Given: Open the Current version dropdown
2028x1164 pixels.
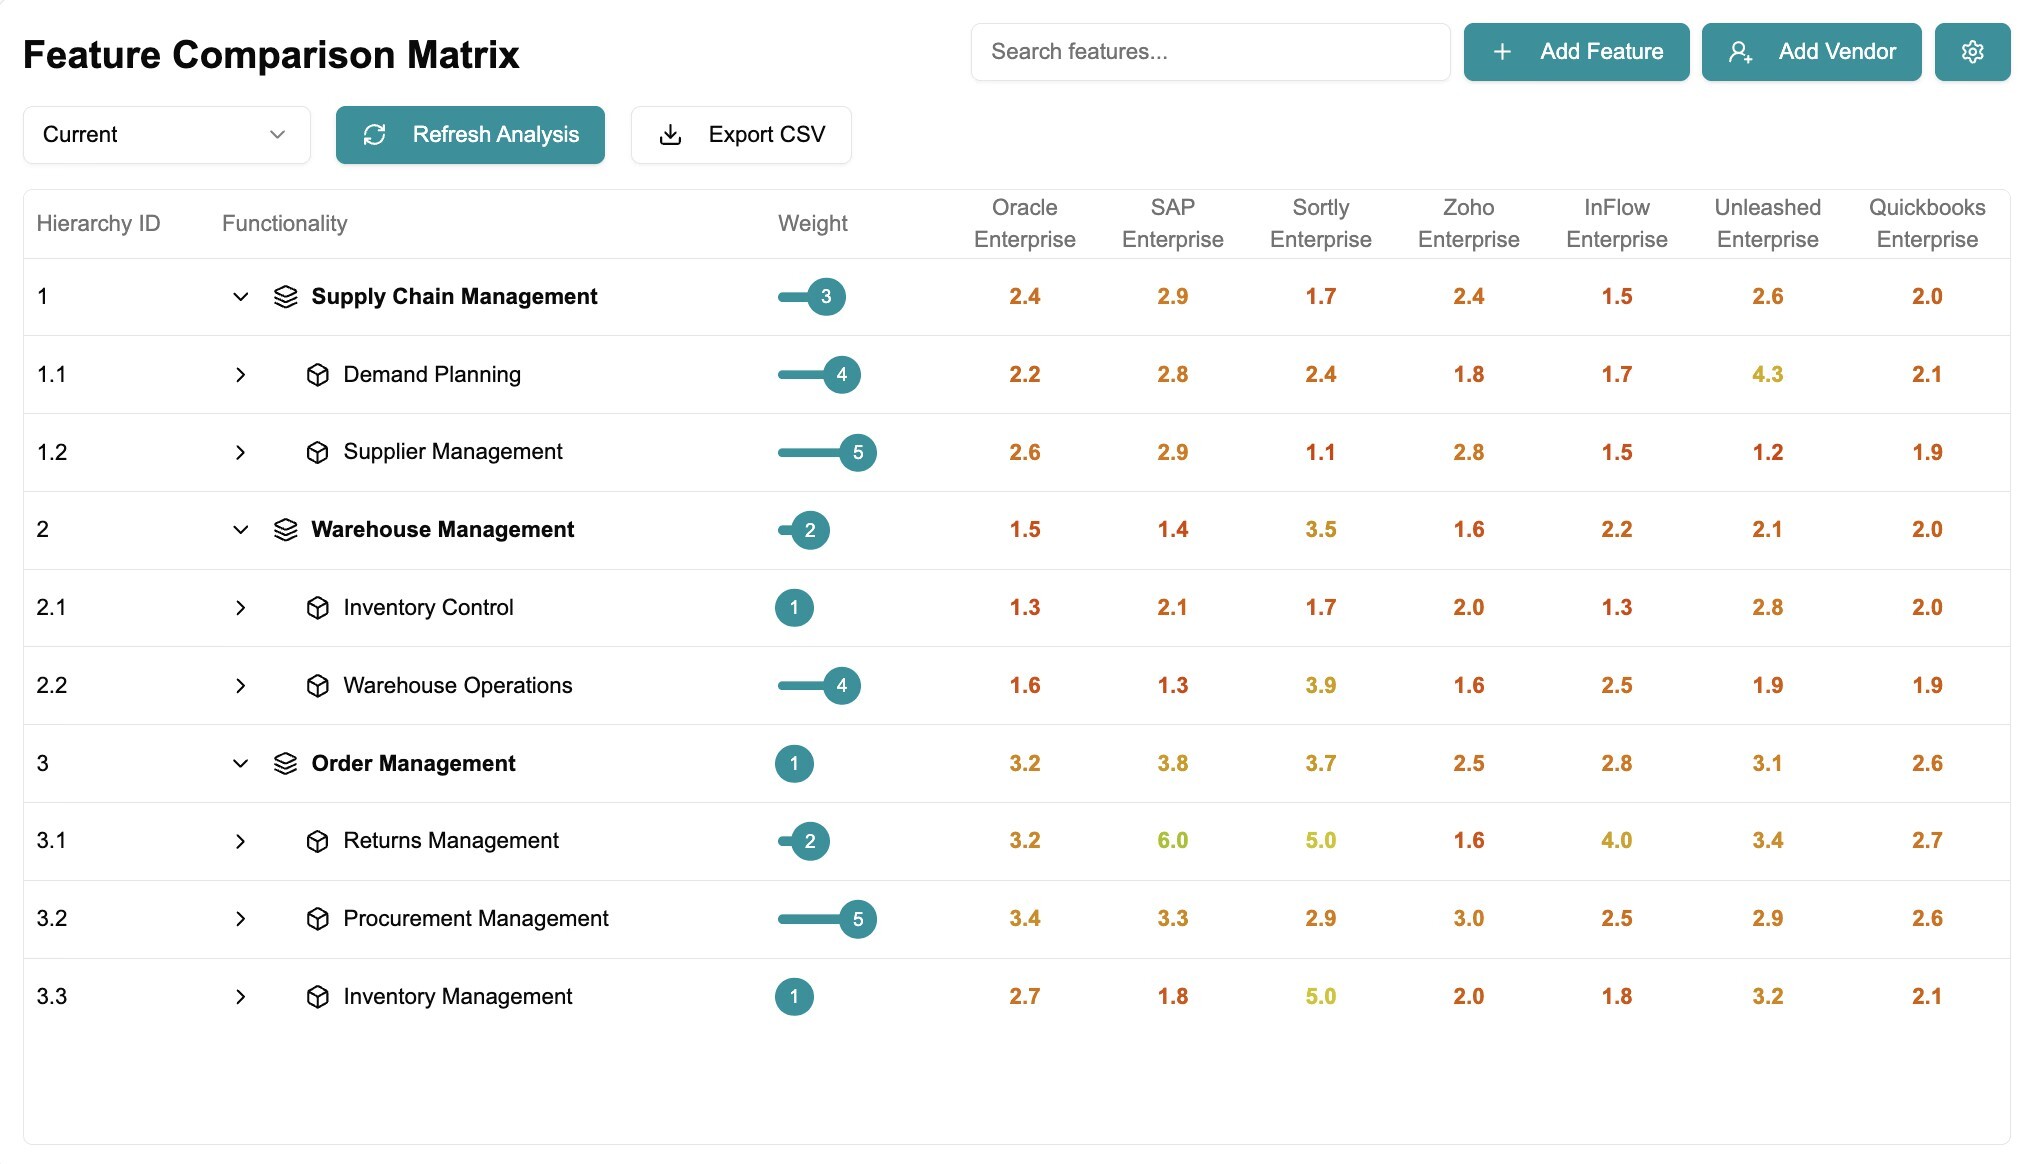Looking at the screenshot, I should tap(167, 135).
